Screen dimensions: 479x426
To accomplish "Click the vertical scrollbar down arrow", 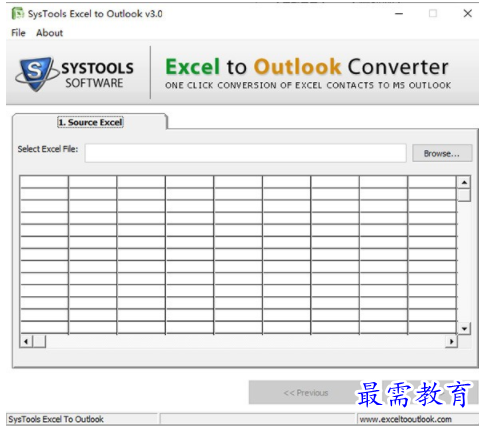I will (x=464, y=329).
